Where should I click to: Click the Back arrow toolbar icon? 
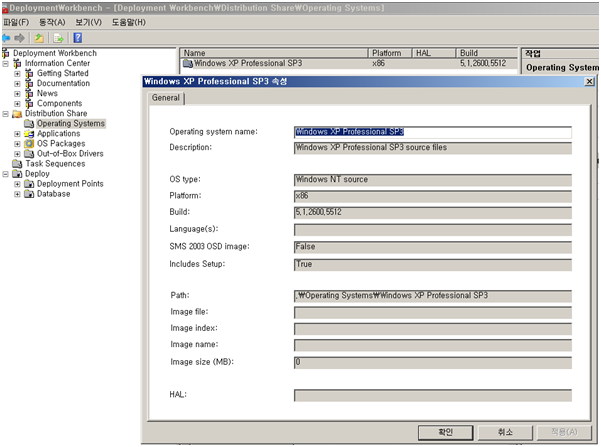pyautogui.click(x=6, y=38)
